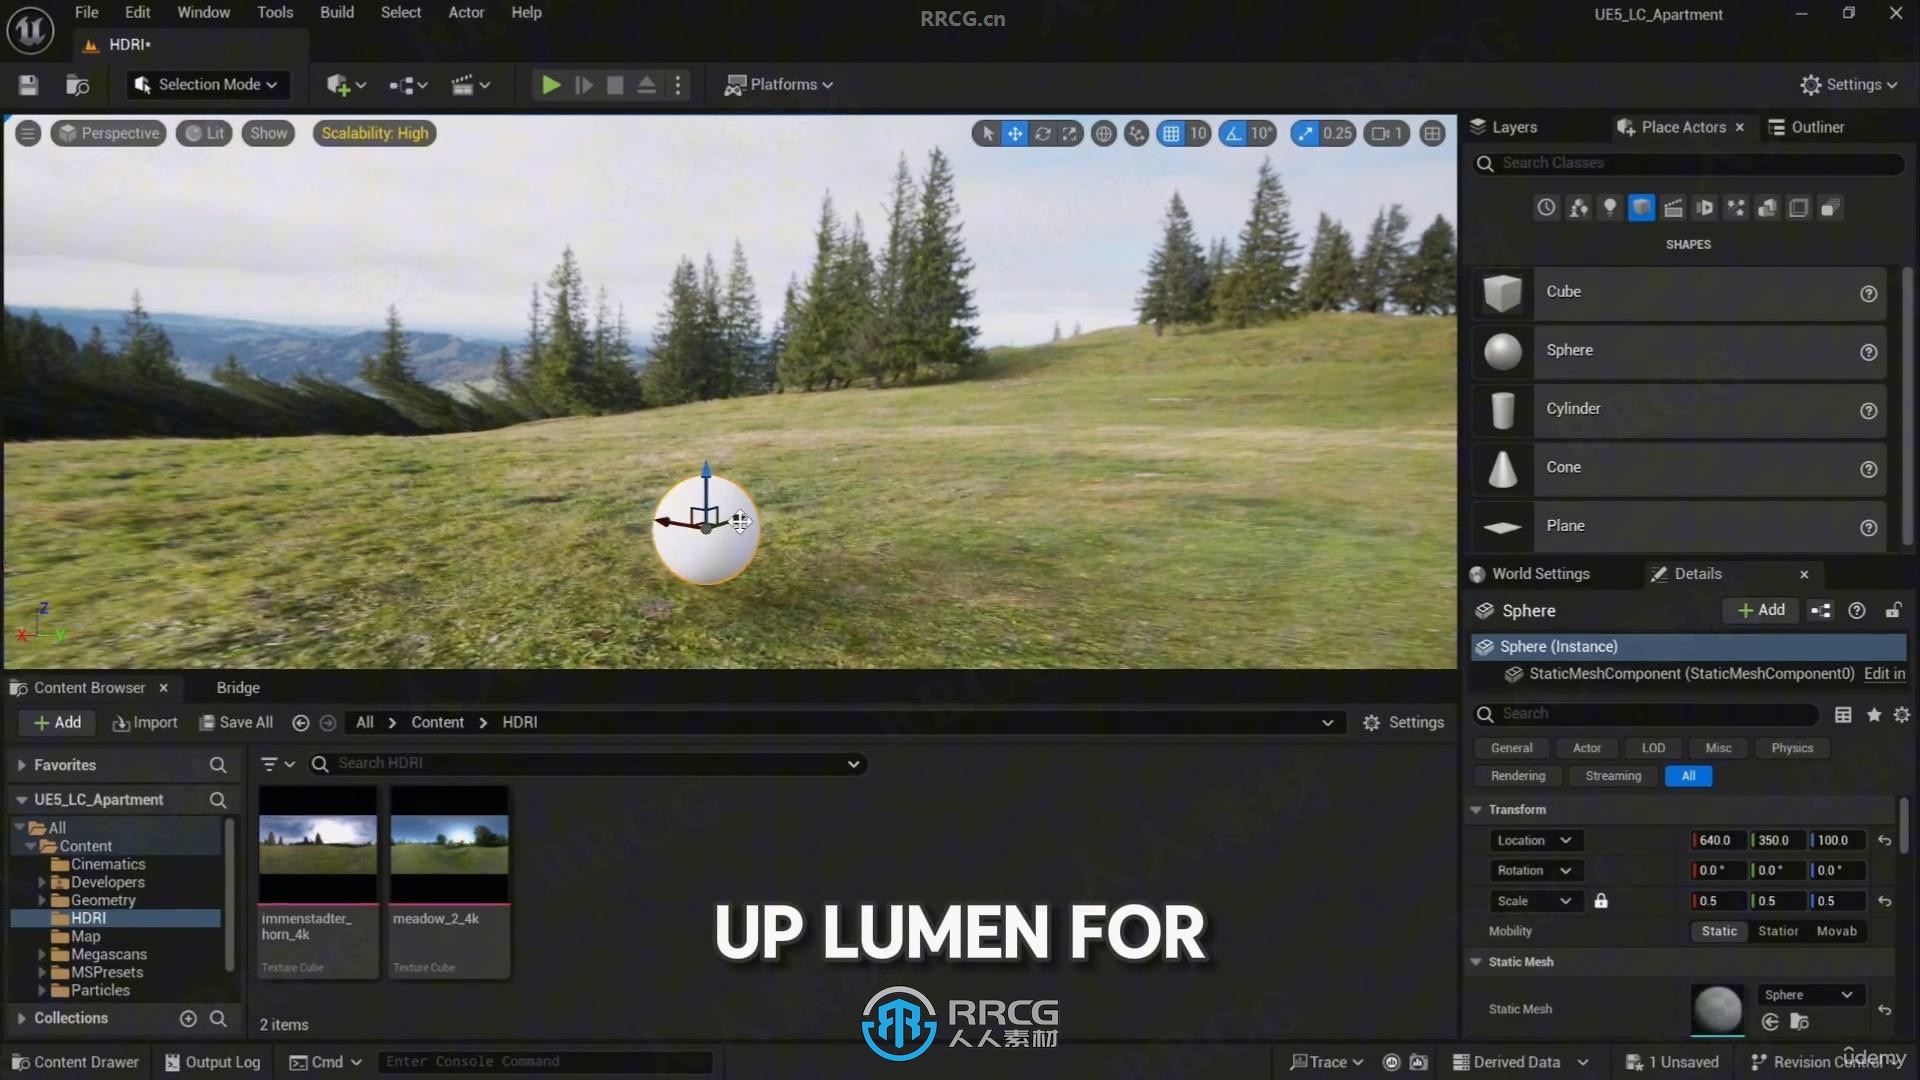Show Volumes category in Place Actors
The width and height of the screenshot is (1920, 1080).
(x=1798, y=208)
